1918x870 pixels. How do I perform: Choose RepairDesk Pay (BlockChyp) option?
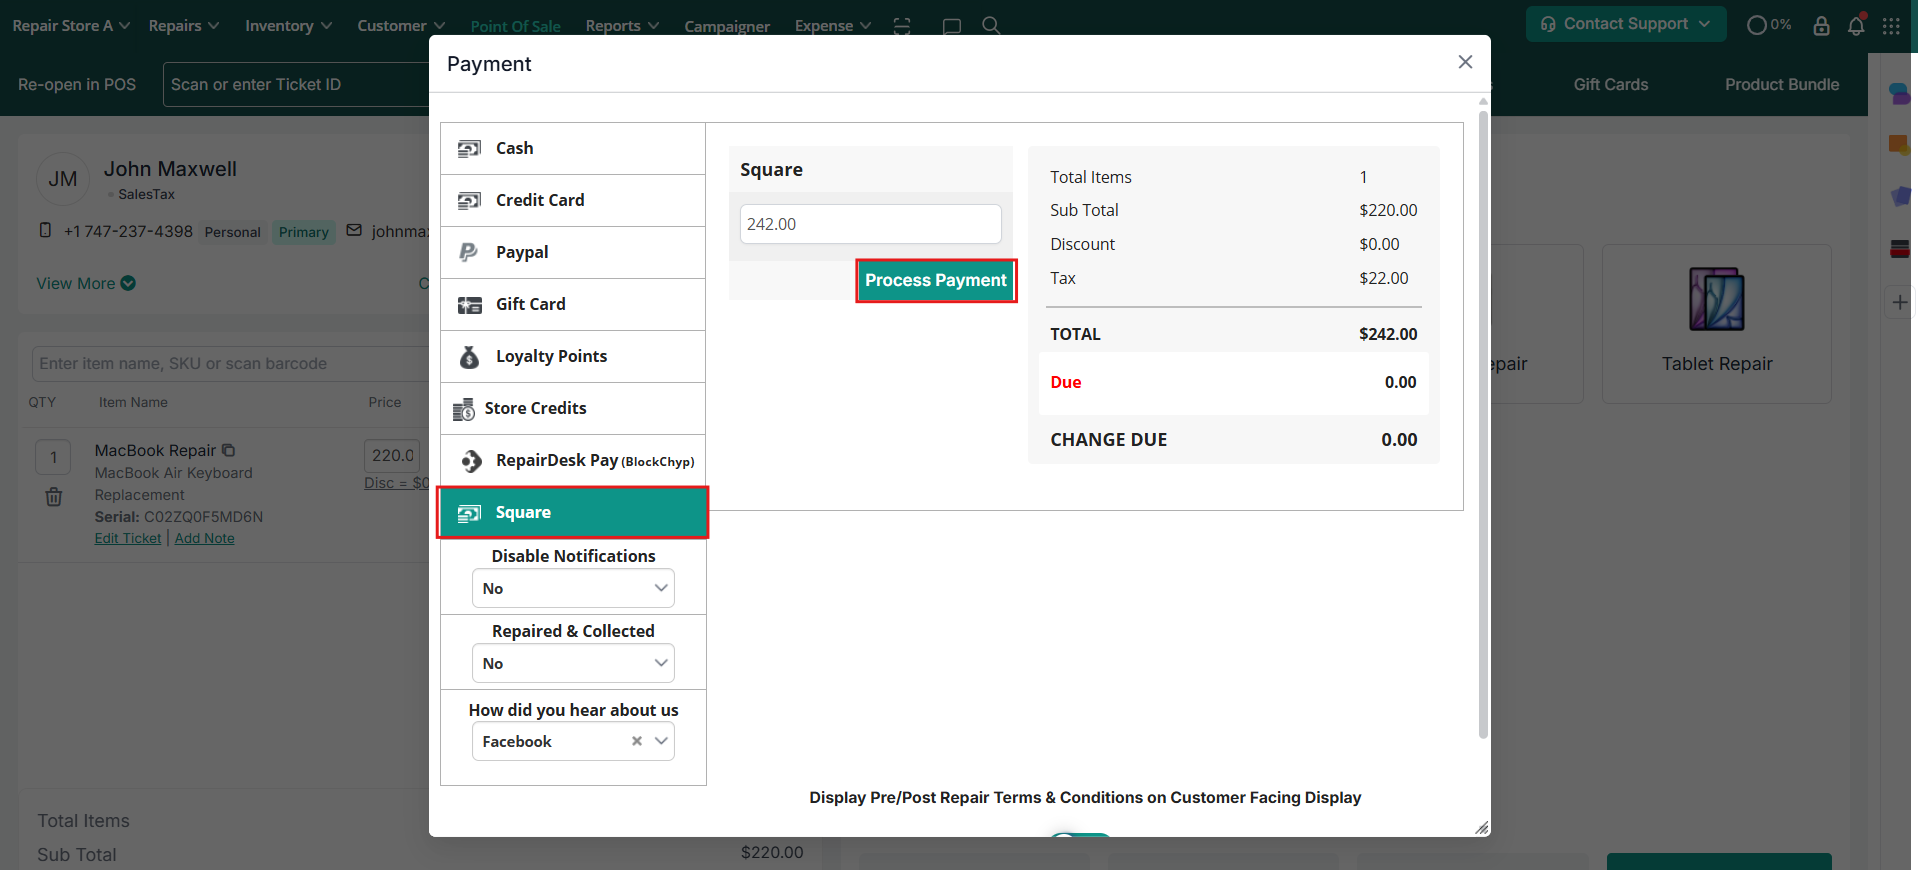[573, 460]
